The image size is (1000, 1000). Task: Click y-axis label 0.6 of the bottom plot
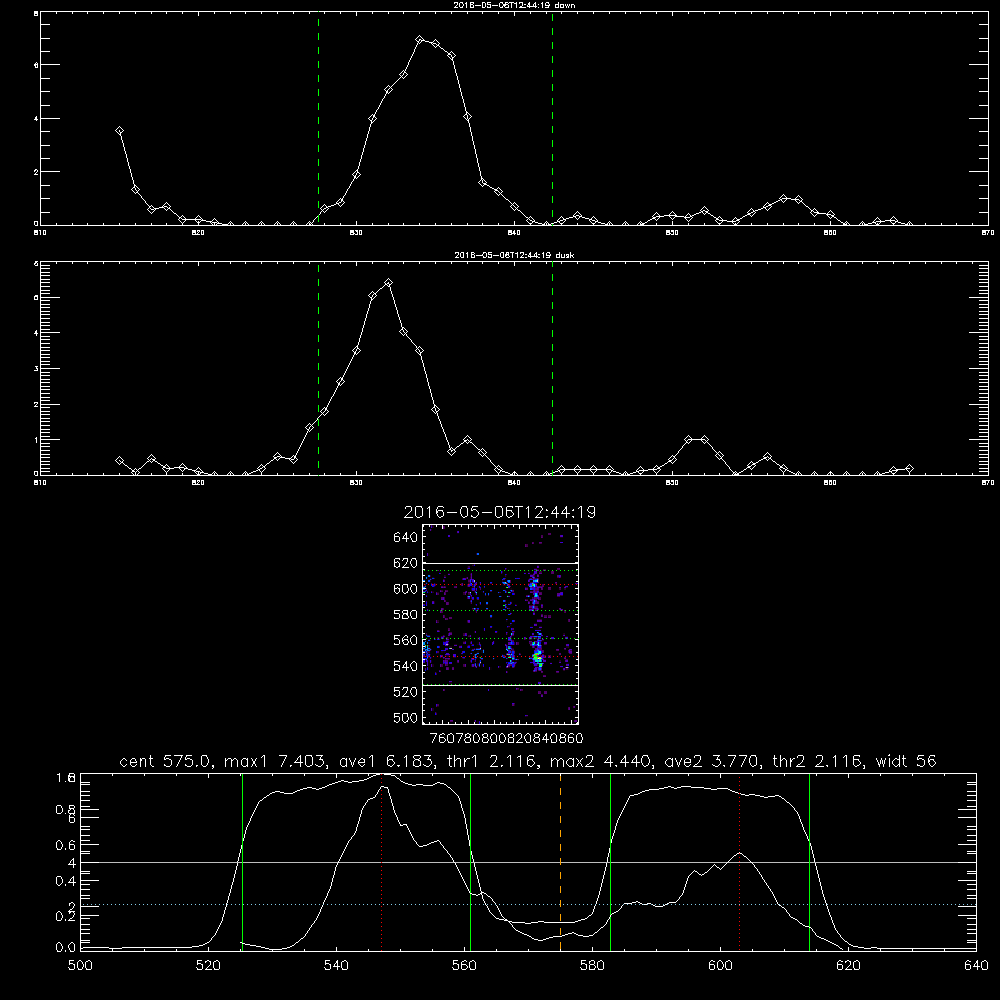click(66, 845)
